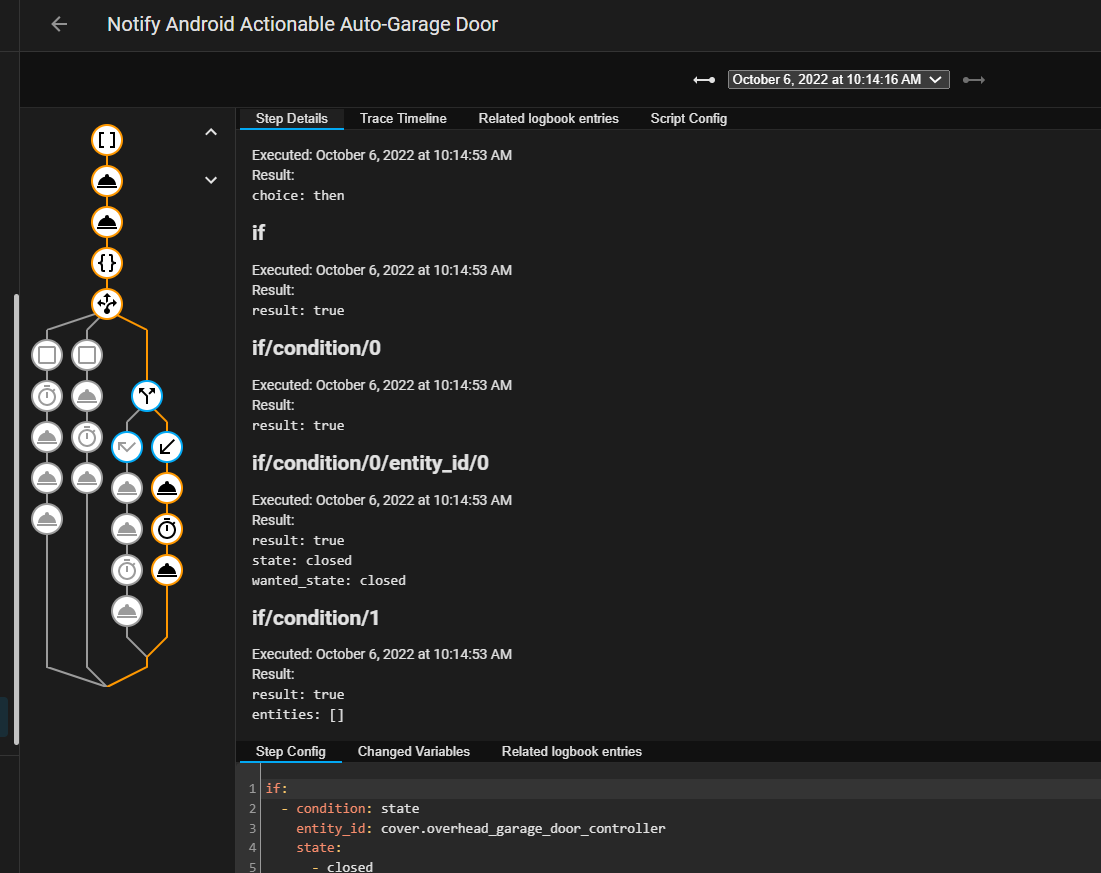
Task: Go back using the header back arrow
Action: (x=58, y=24)
